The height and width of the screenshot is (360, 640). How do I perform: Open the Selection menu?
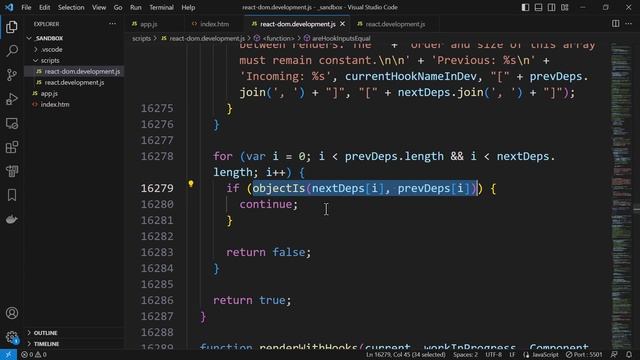(x=71, y=7)
